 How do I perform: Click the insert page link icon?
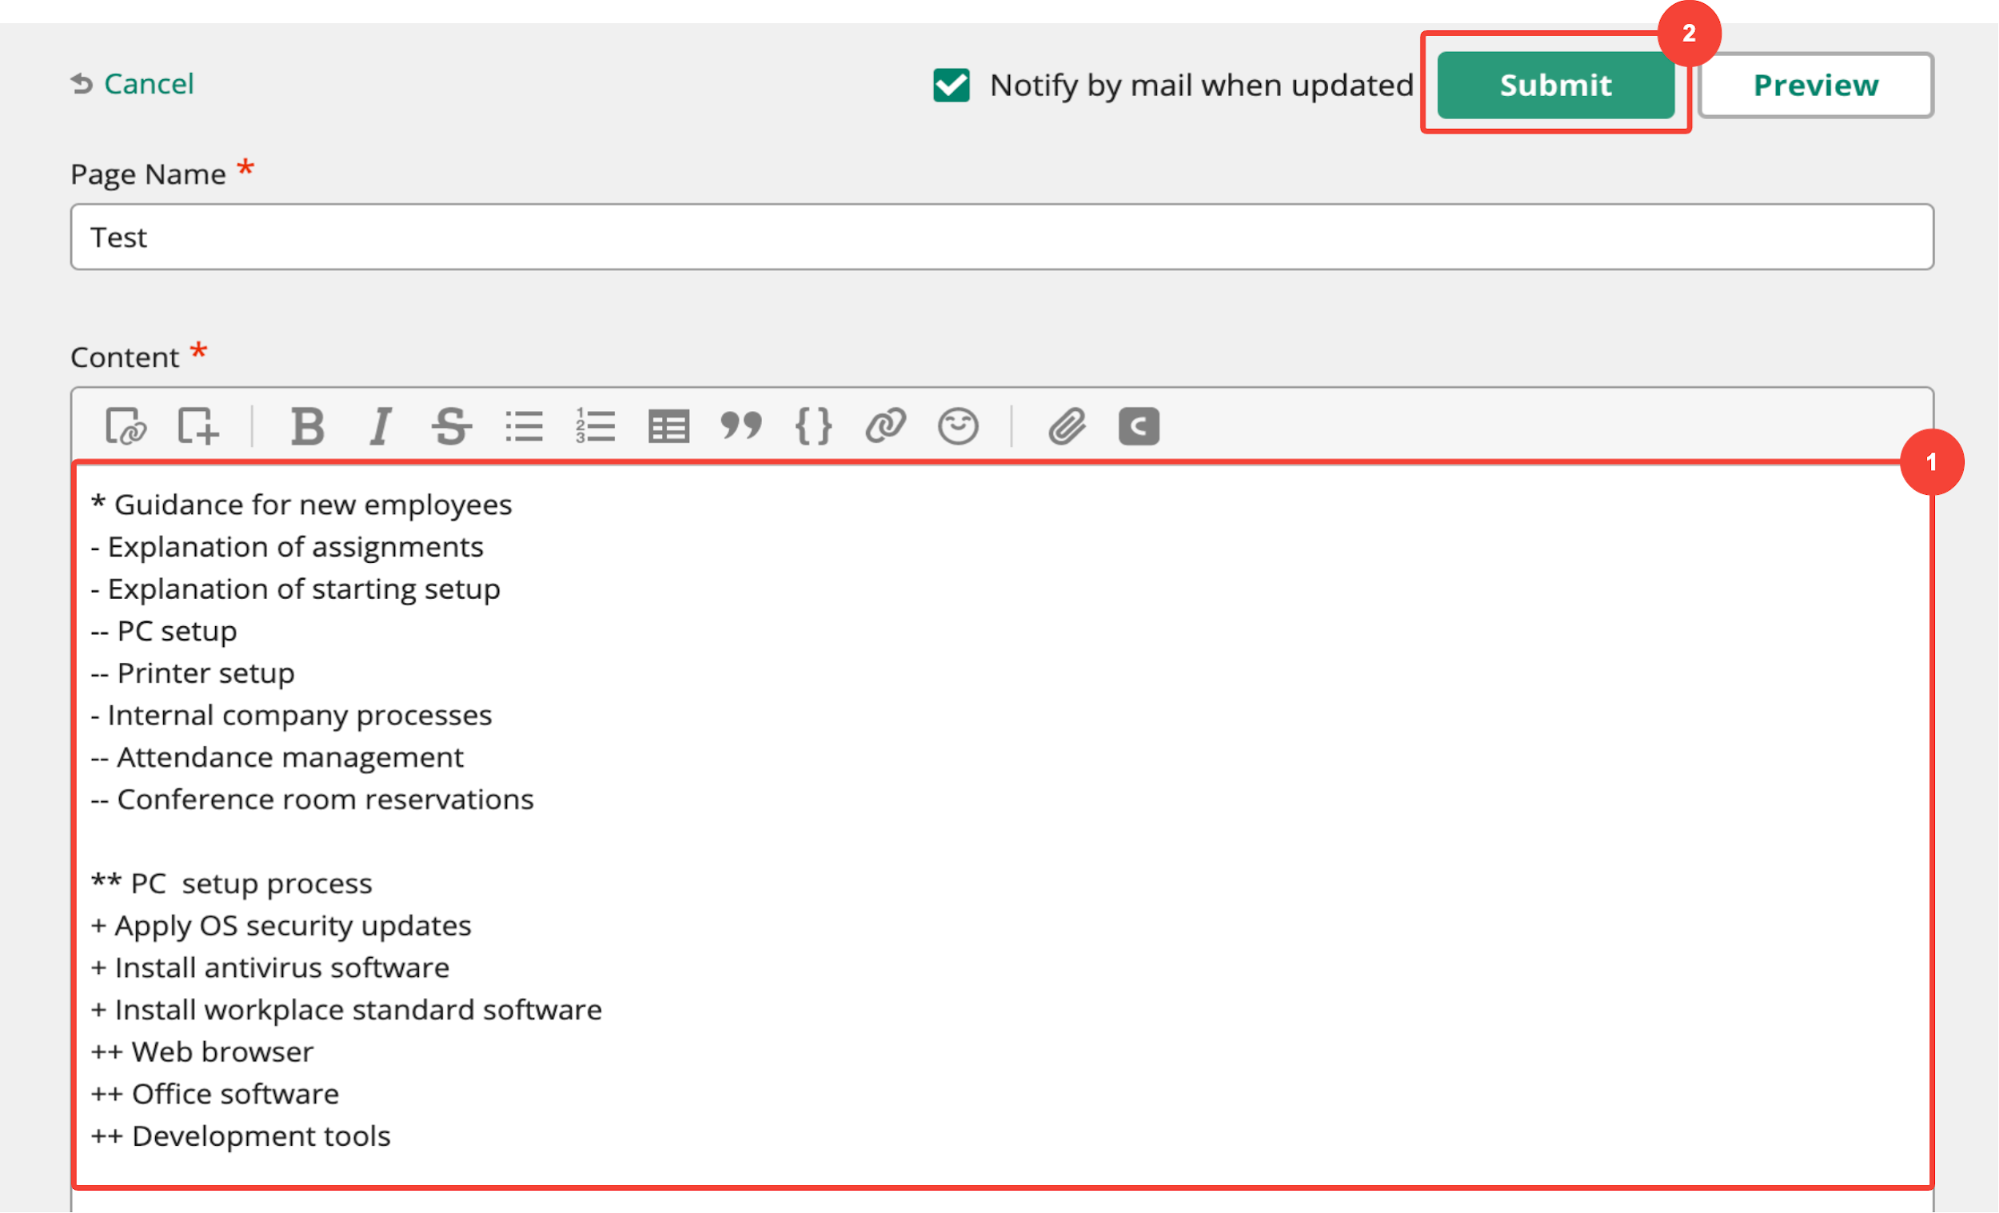[x=126, y=427]
